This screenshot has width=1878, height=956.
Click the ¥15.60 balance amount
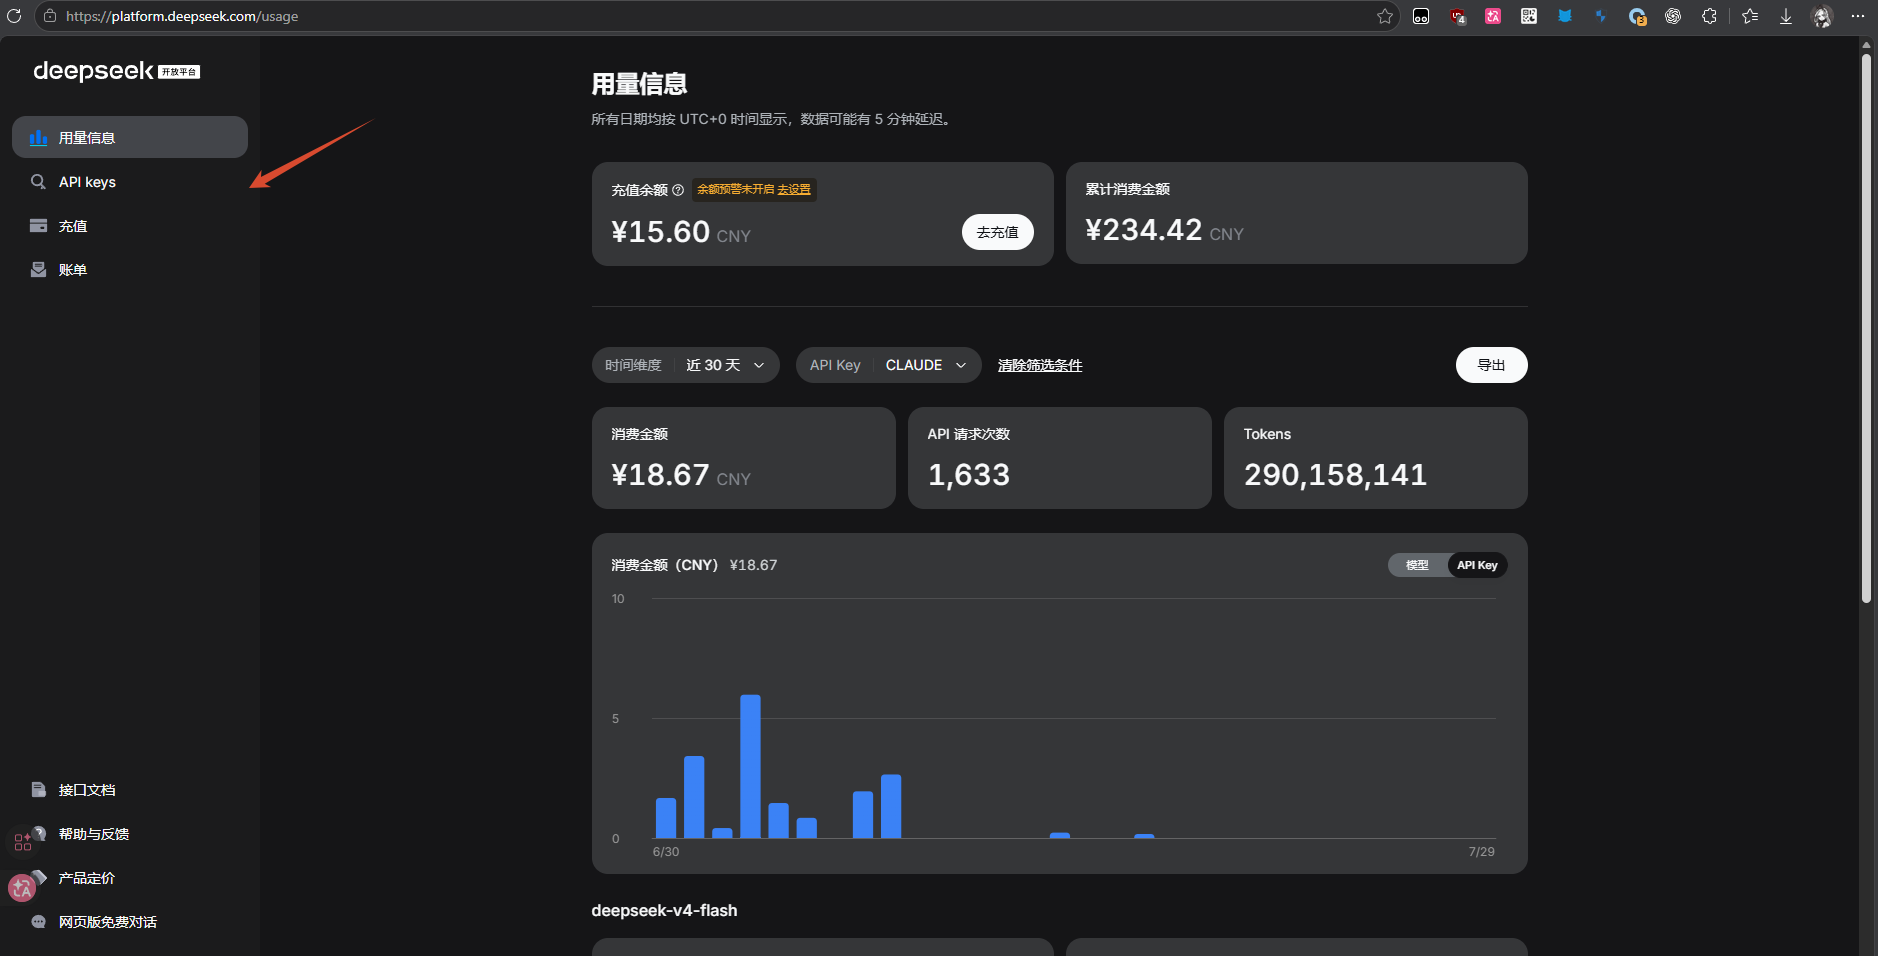coord(661,232)
